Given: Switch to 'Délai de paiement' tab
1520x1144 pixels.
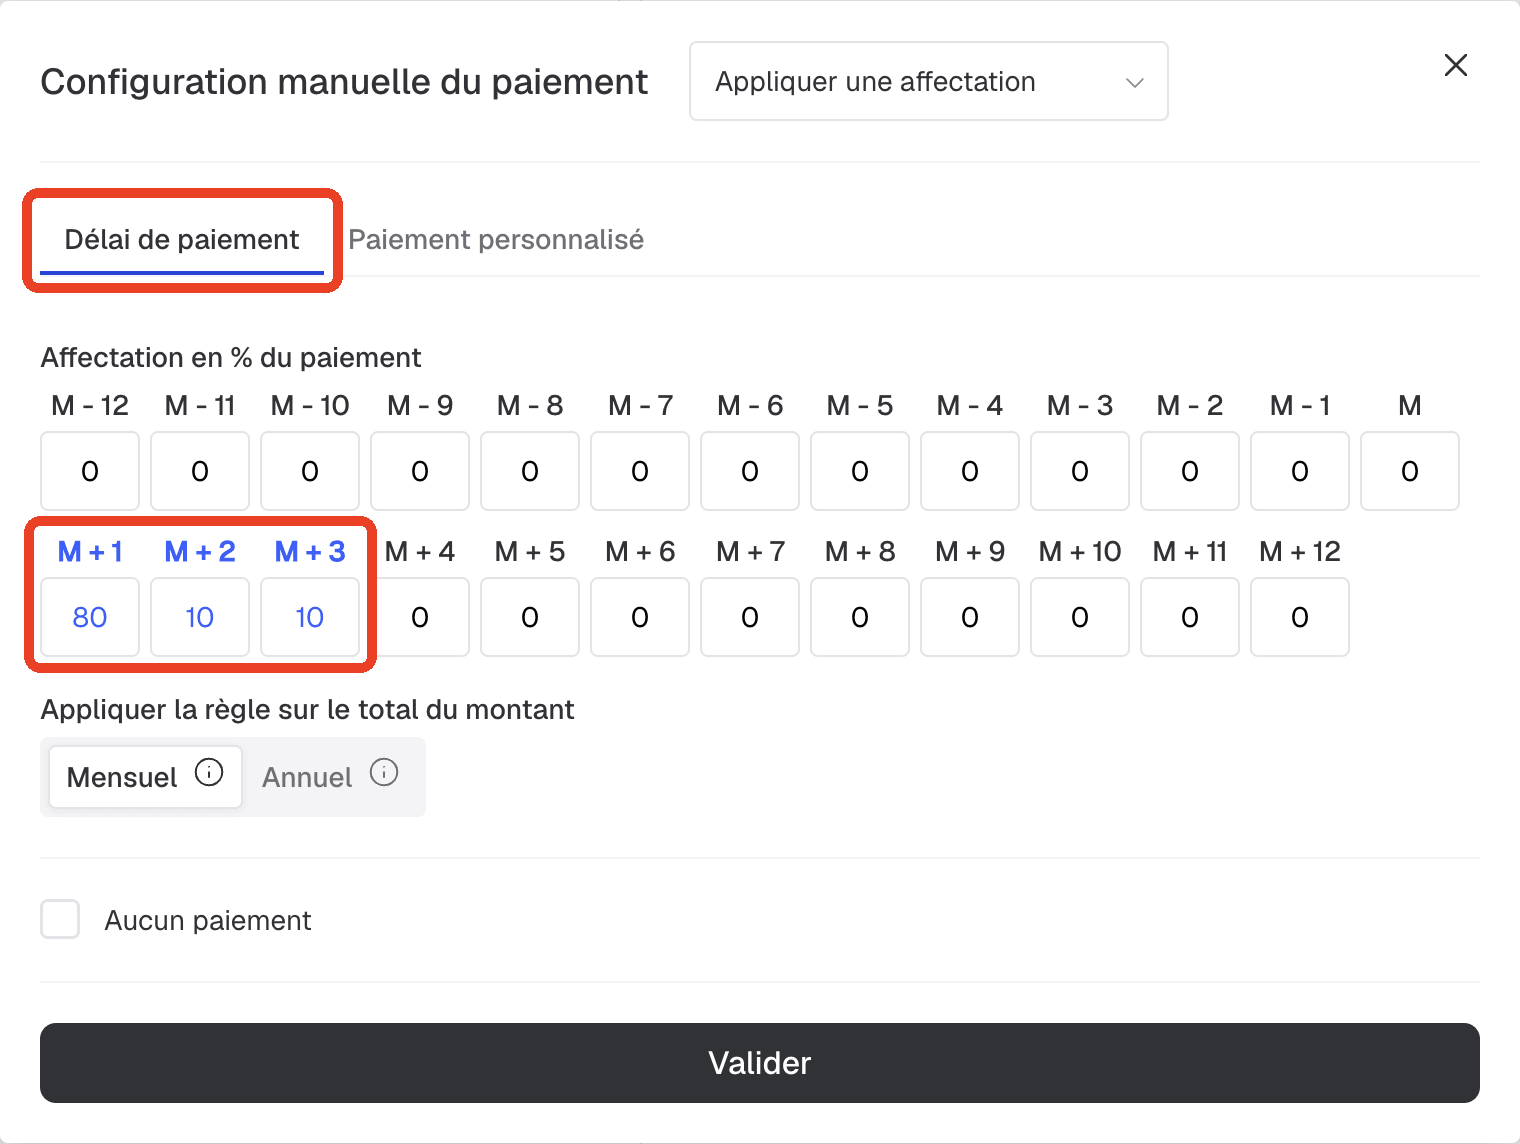Looking at the screenshot, I should tap(182, 240).
